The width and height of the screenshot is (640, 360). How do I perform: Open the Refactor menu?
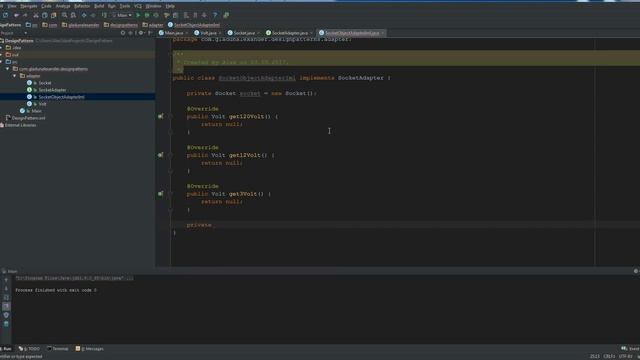coord(82,6)
